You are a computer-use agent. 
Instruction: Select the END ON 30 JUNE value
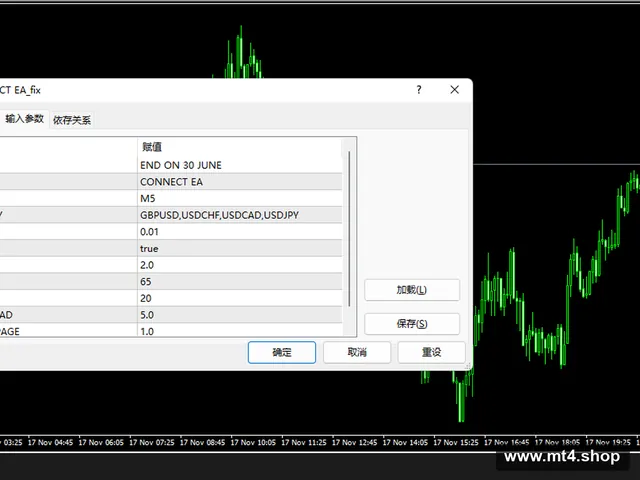[240, 165]
